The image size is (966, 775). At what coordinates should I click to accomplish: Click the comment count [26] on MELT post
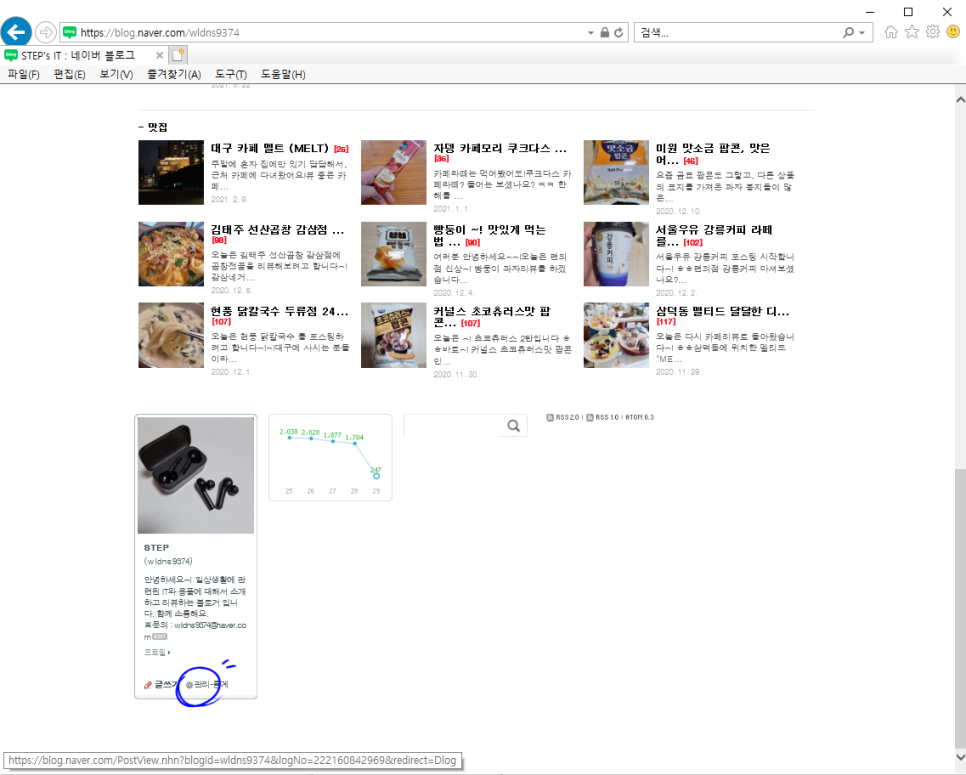[341, 149]
